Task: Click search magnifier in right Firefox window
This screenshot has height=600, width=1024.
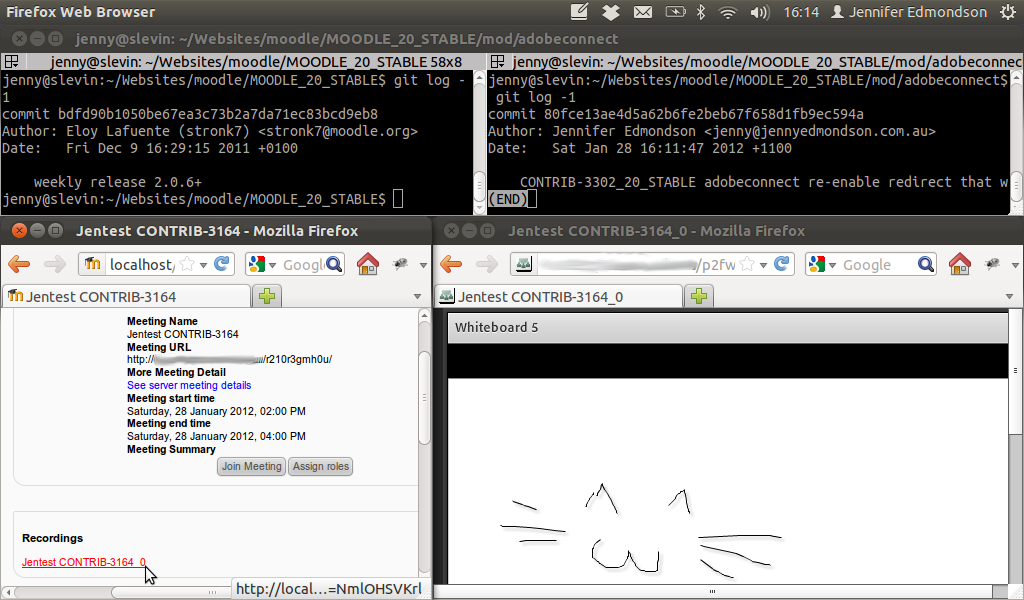Action: point(925,264)
